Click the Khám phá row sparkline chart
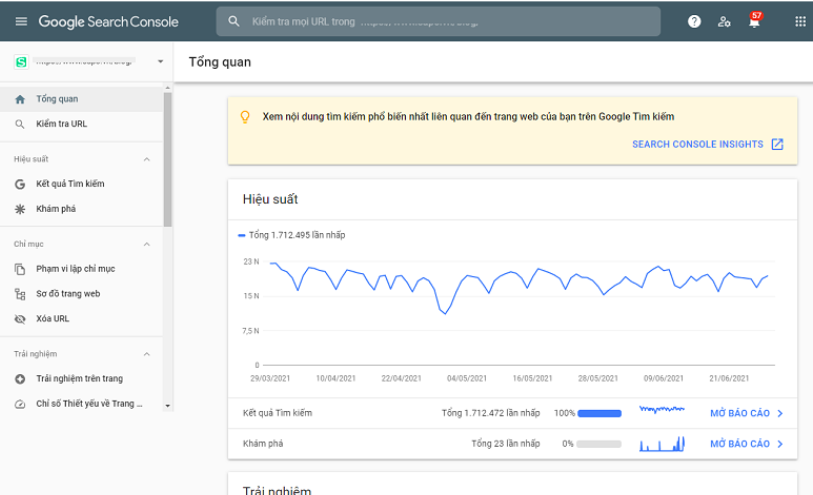Image resolution: width=813 pixels, height=495 pixels. click(x=662, y=444)
